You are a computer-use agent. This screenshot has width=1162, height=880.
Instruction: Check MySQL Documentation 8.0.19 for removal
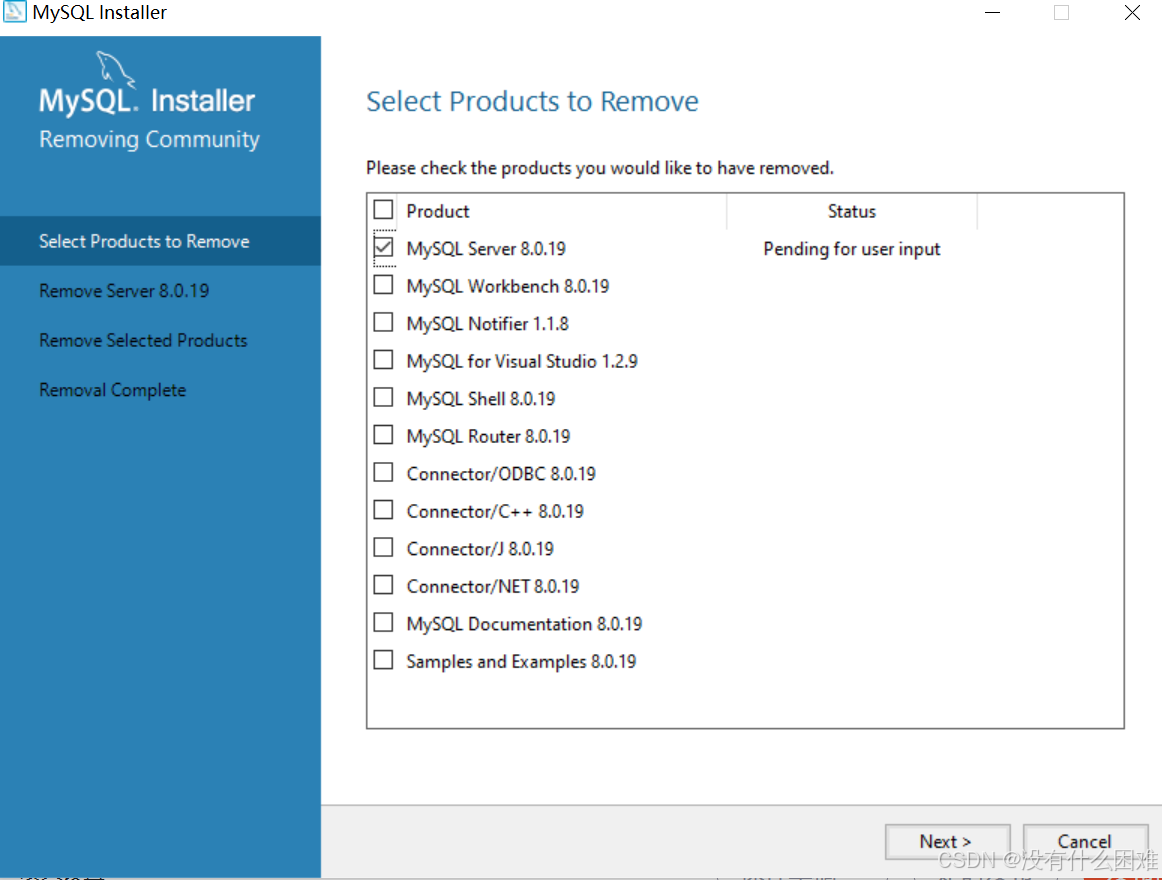[x=383, y=622]
